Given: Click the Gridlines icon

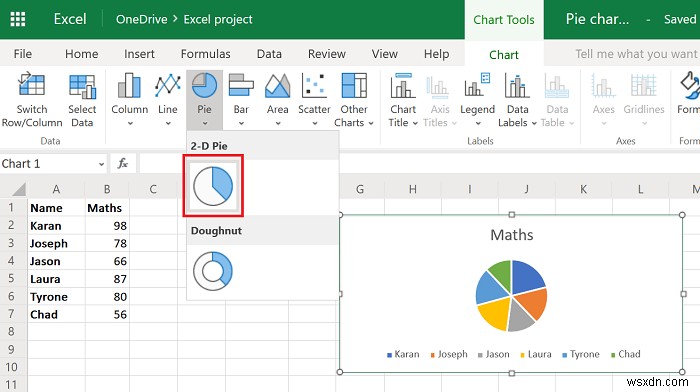Looking at the screenshot, I should tap(643, 86).
